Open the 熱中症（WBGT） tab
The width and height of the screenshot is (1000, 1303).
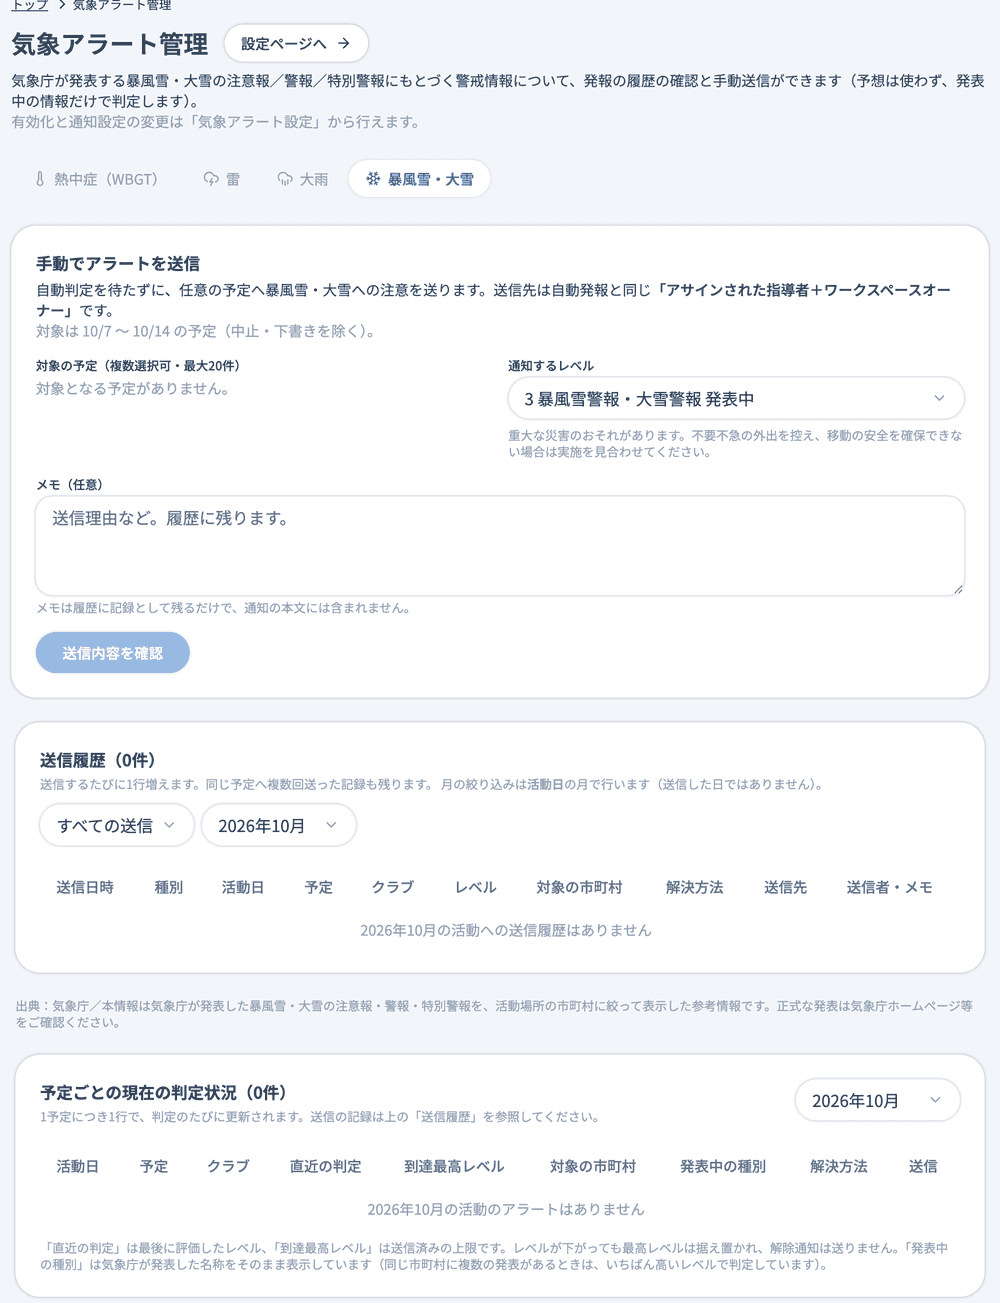[96, 179]
